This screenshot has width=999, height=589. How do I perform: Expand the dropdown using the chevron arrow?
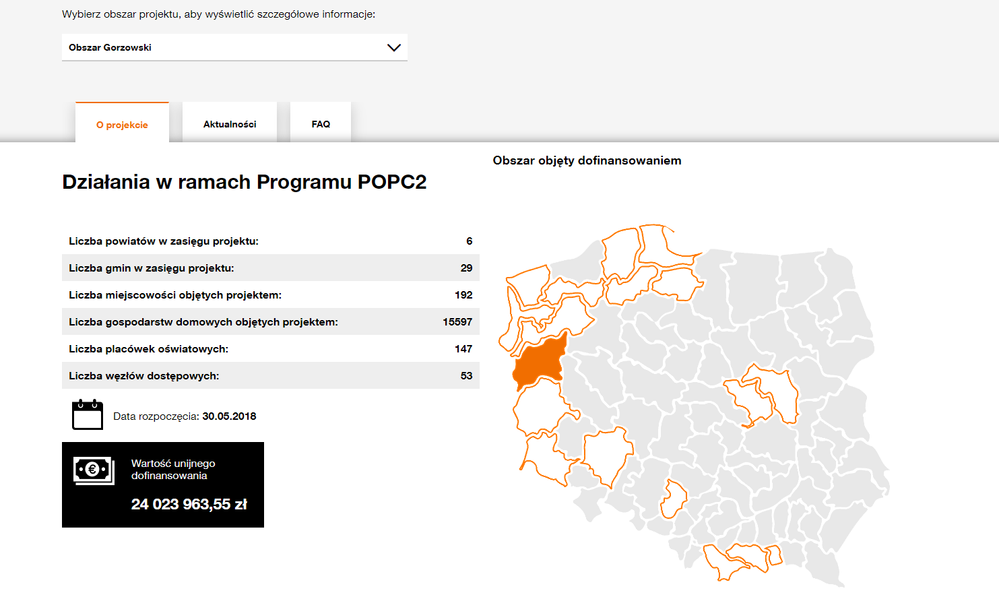393,47
